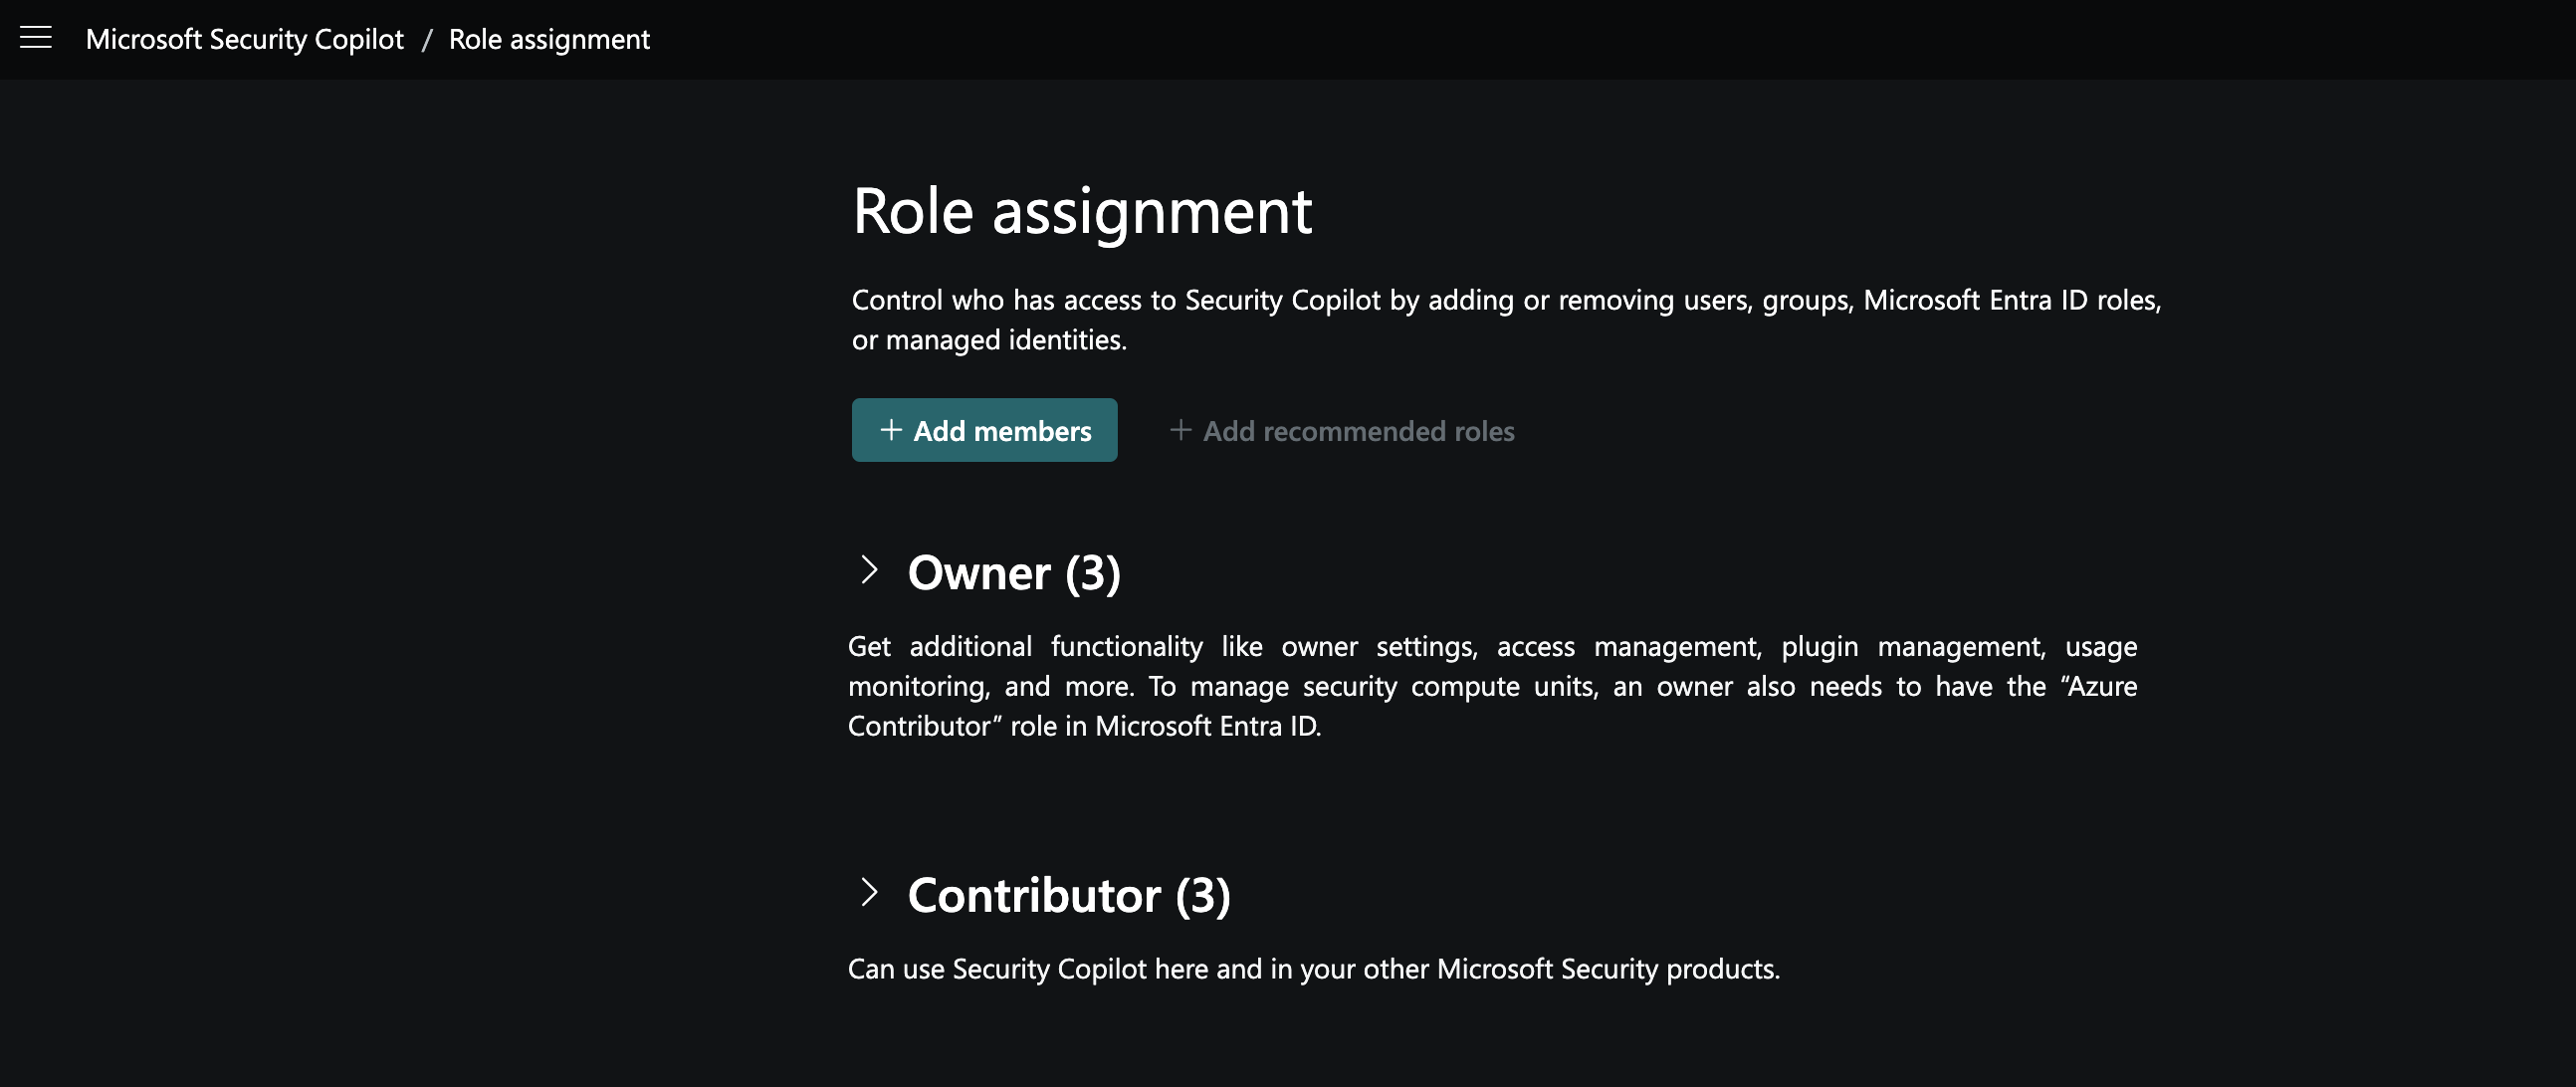Click plus icon beside Add recommended roles
2576x1087 pixels.
(1180, 430)
